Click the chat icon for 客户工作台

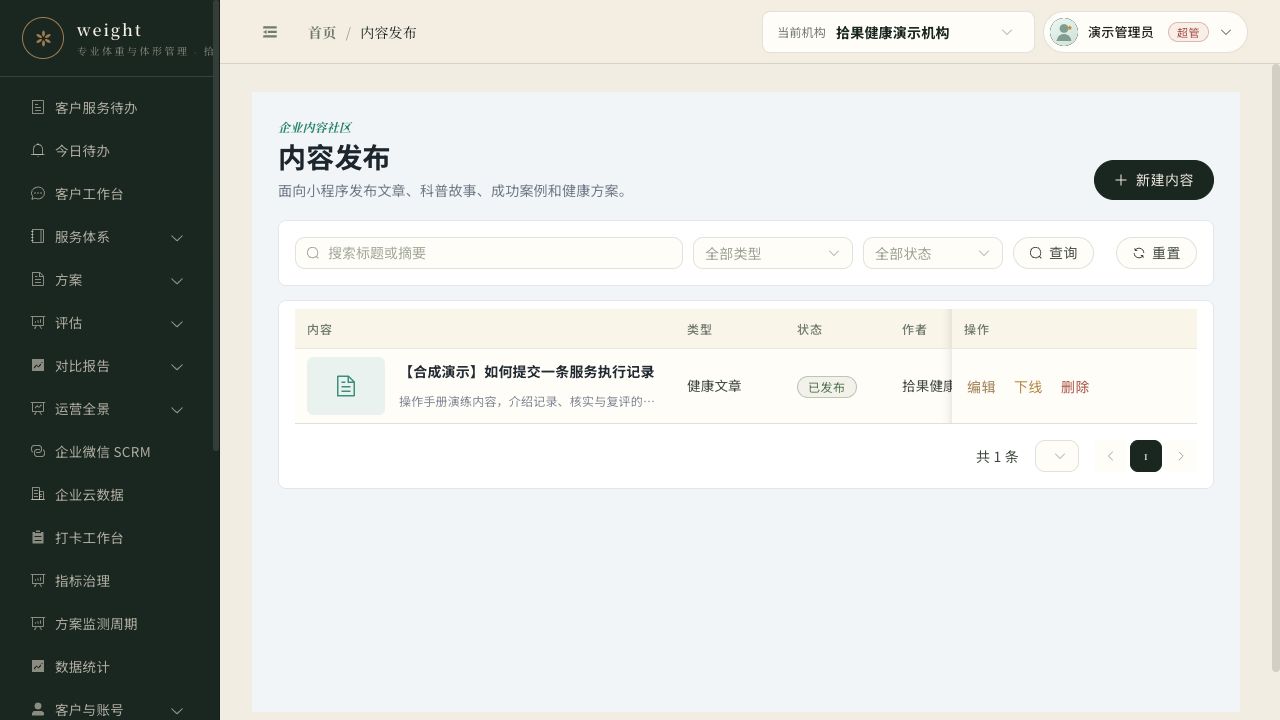tap(38, 193)
